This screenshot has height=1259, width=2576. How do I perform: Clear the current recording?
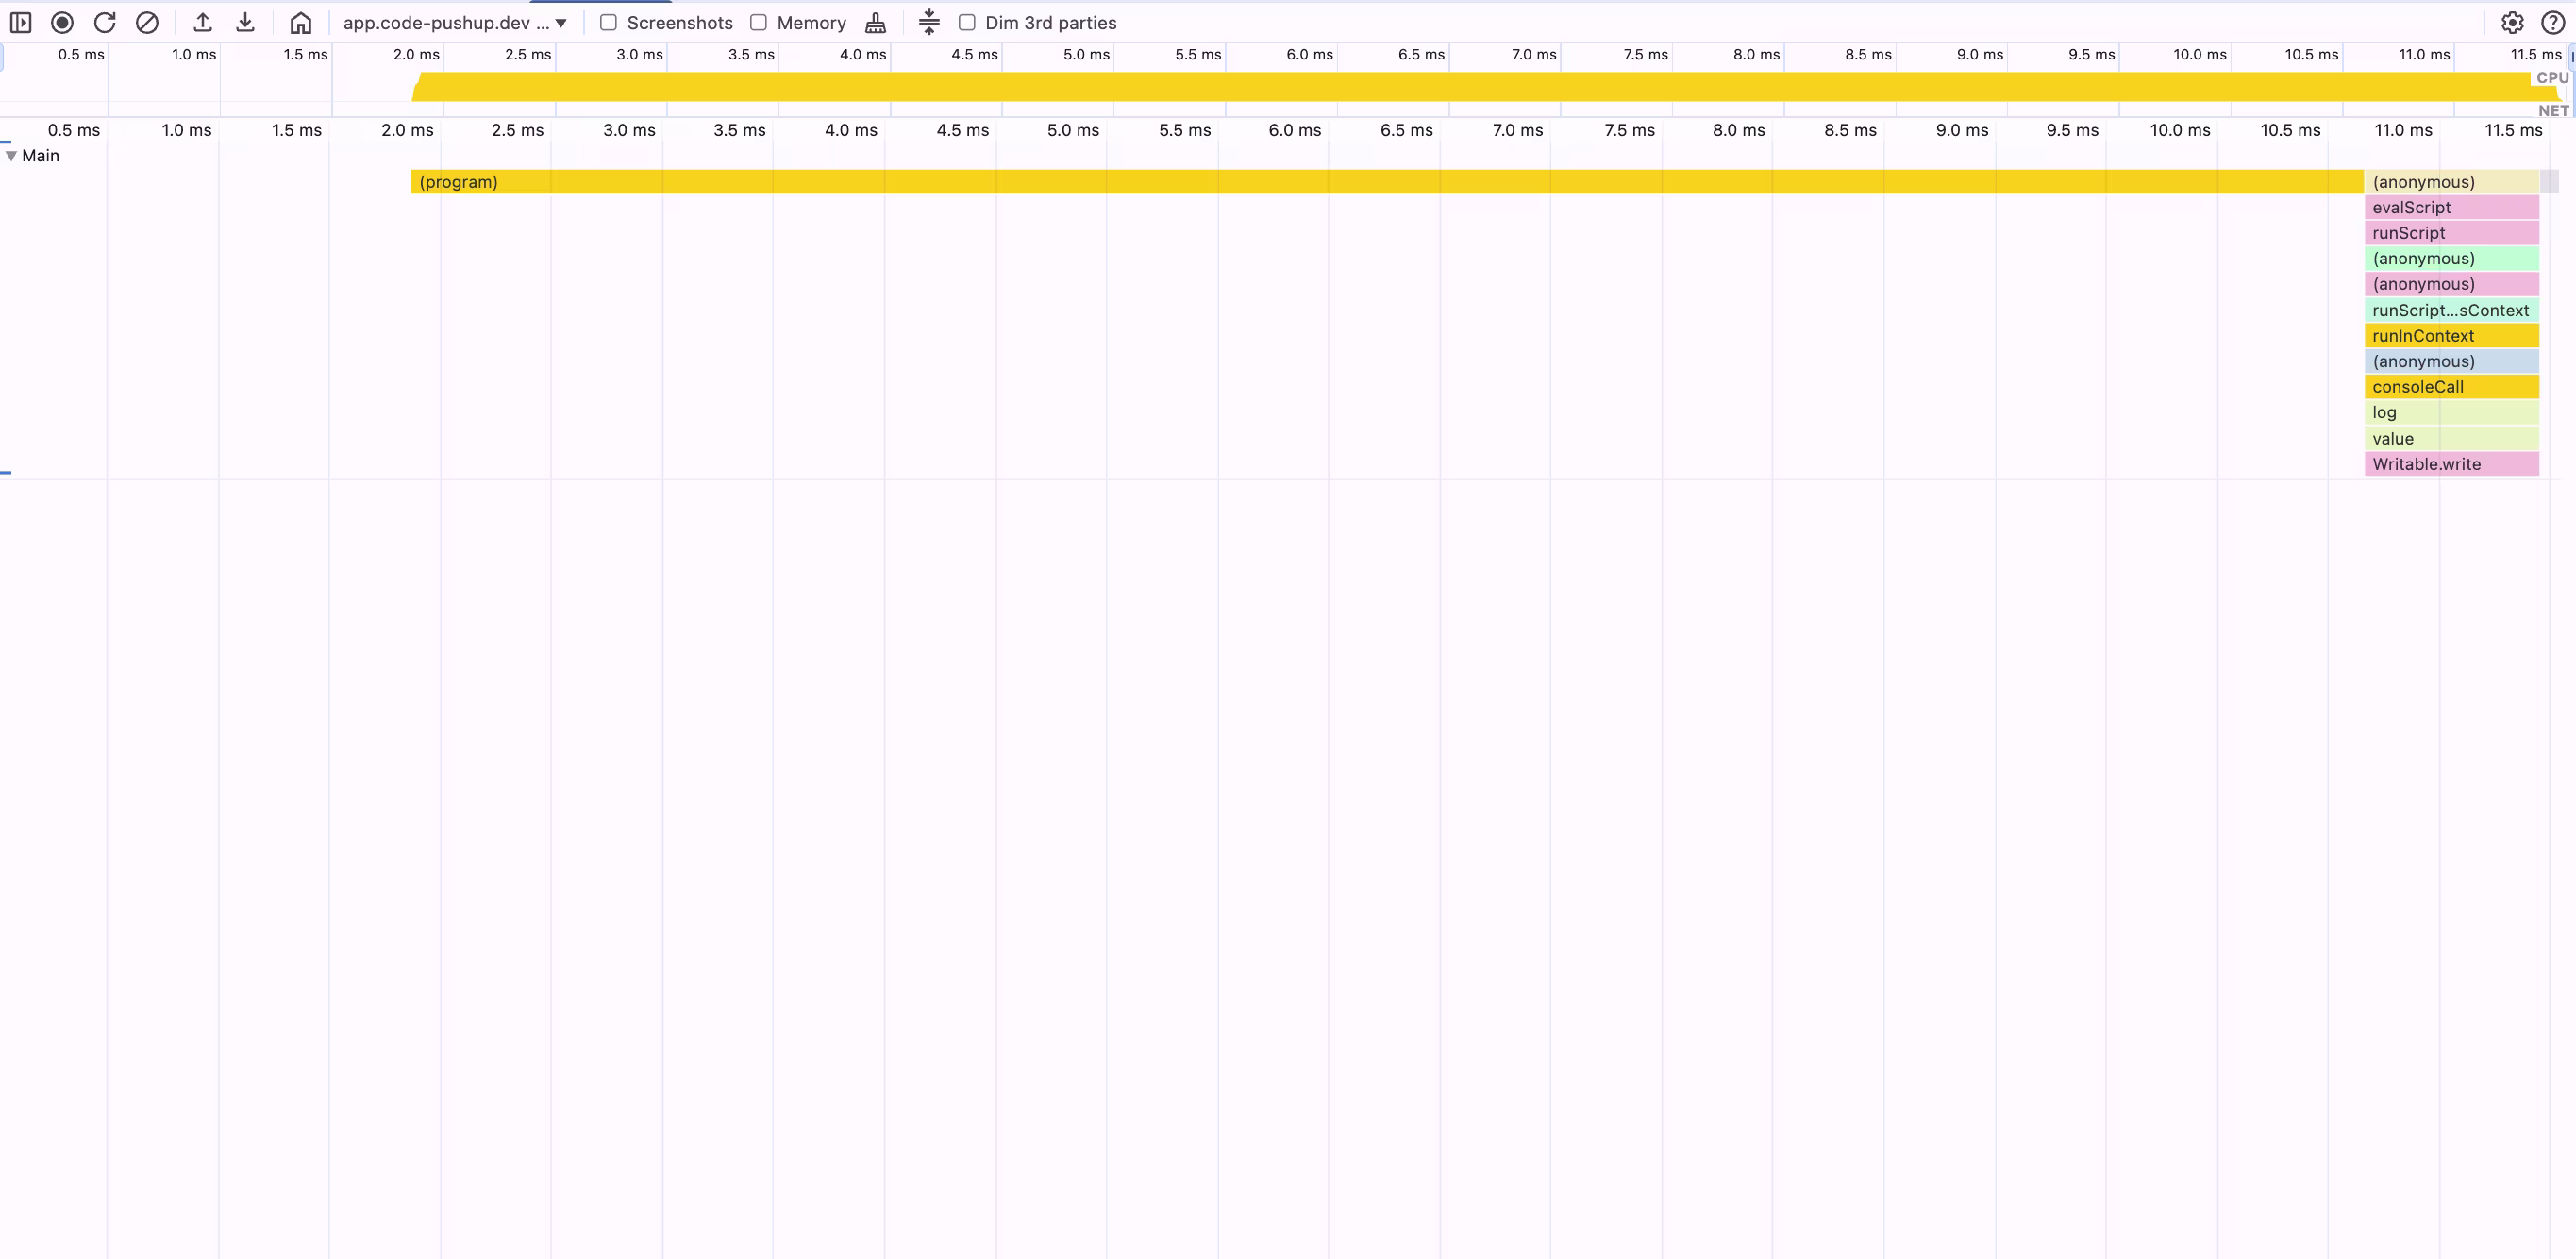coord(147,22)
